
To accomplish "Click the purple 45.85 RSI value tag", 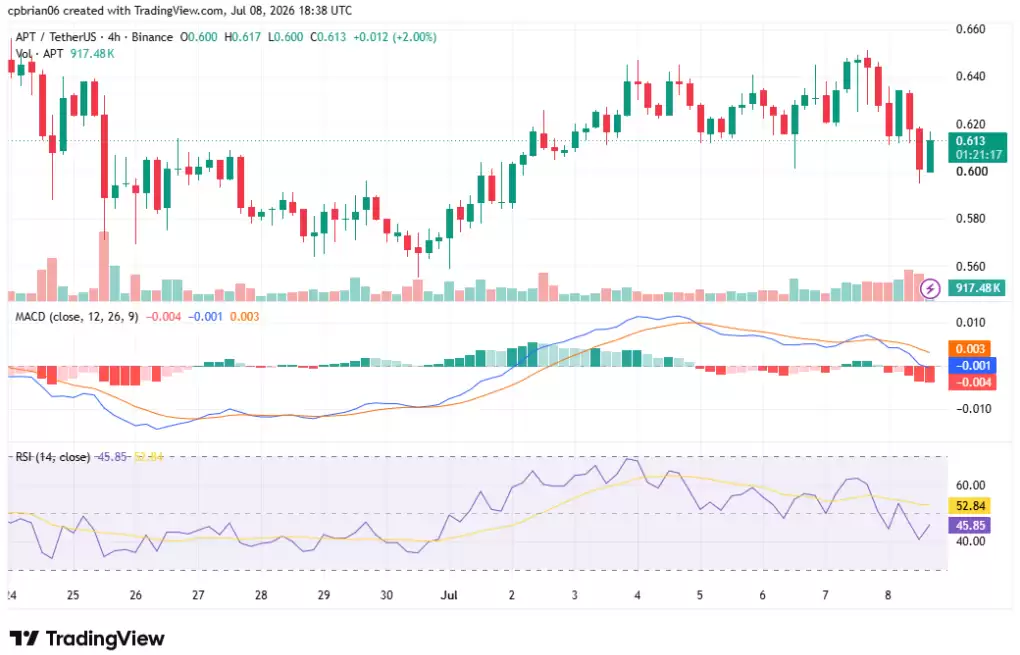I will pos(969,525).
